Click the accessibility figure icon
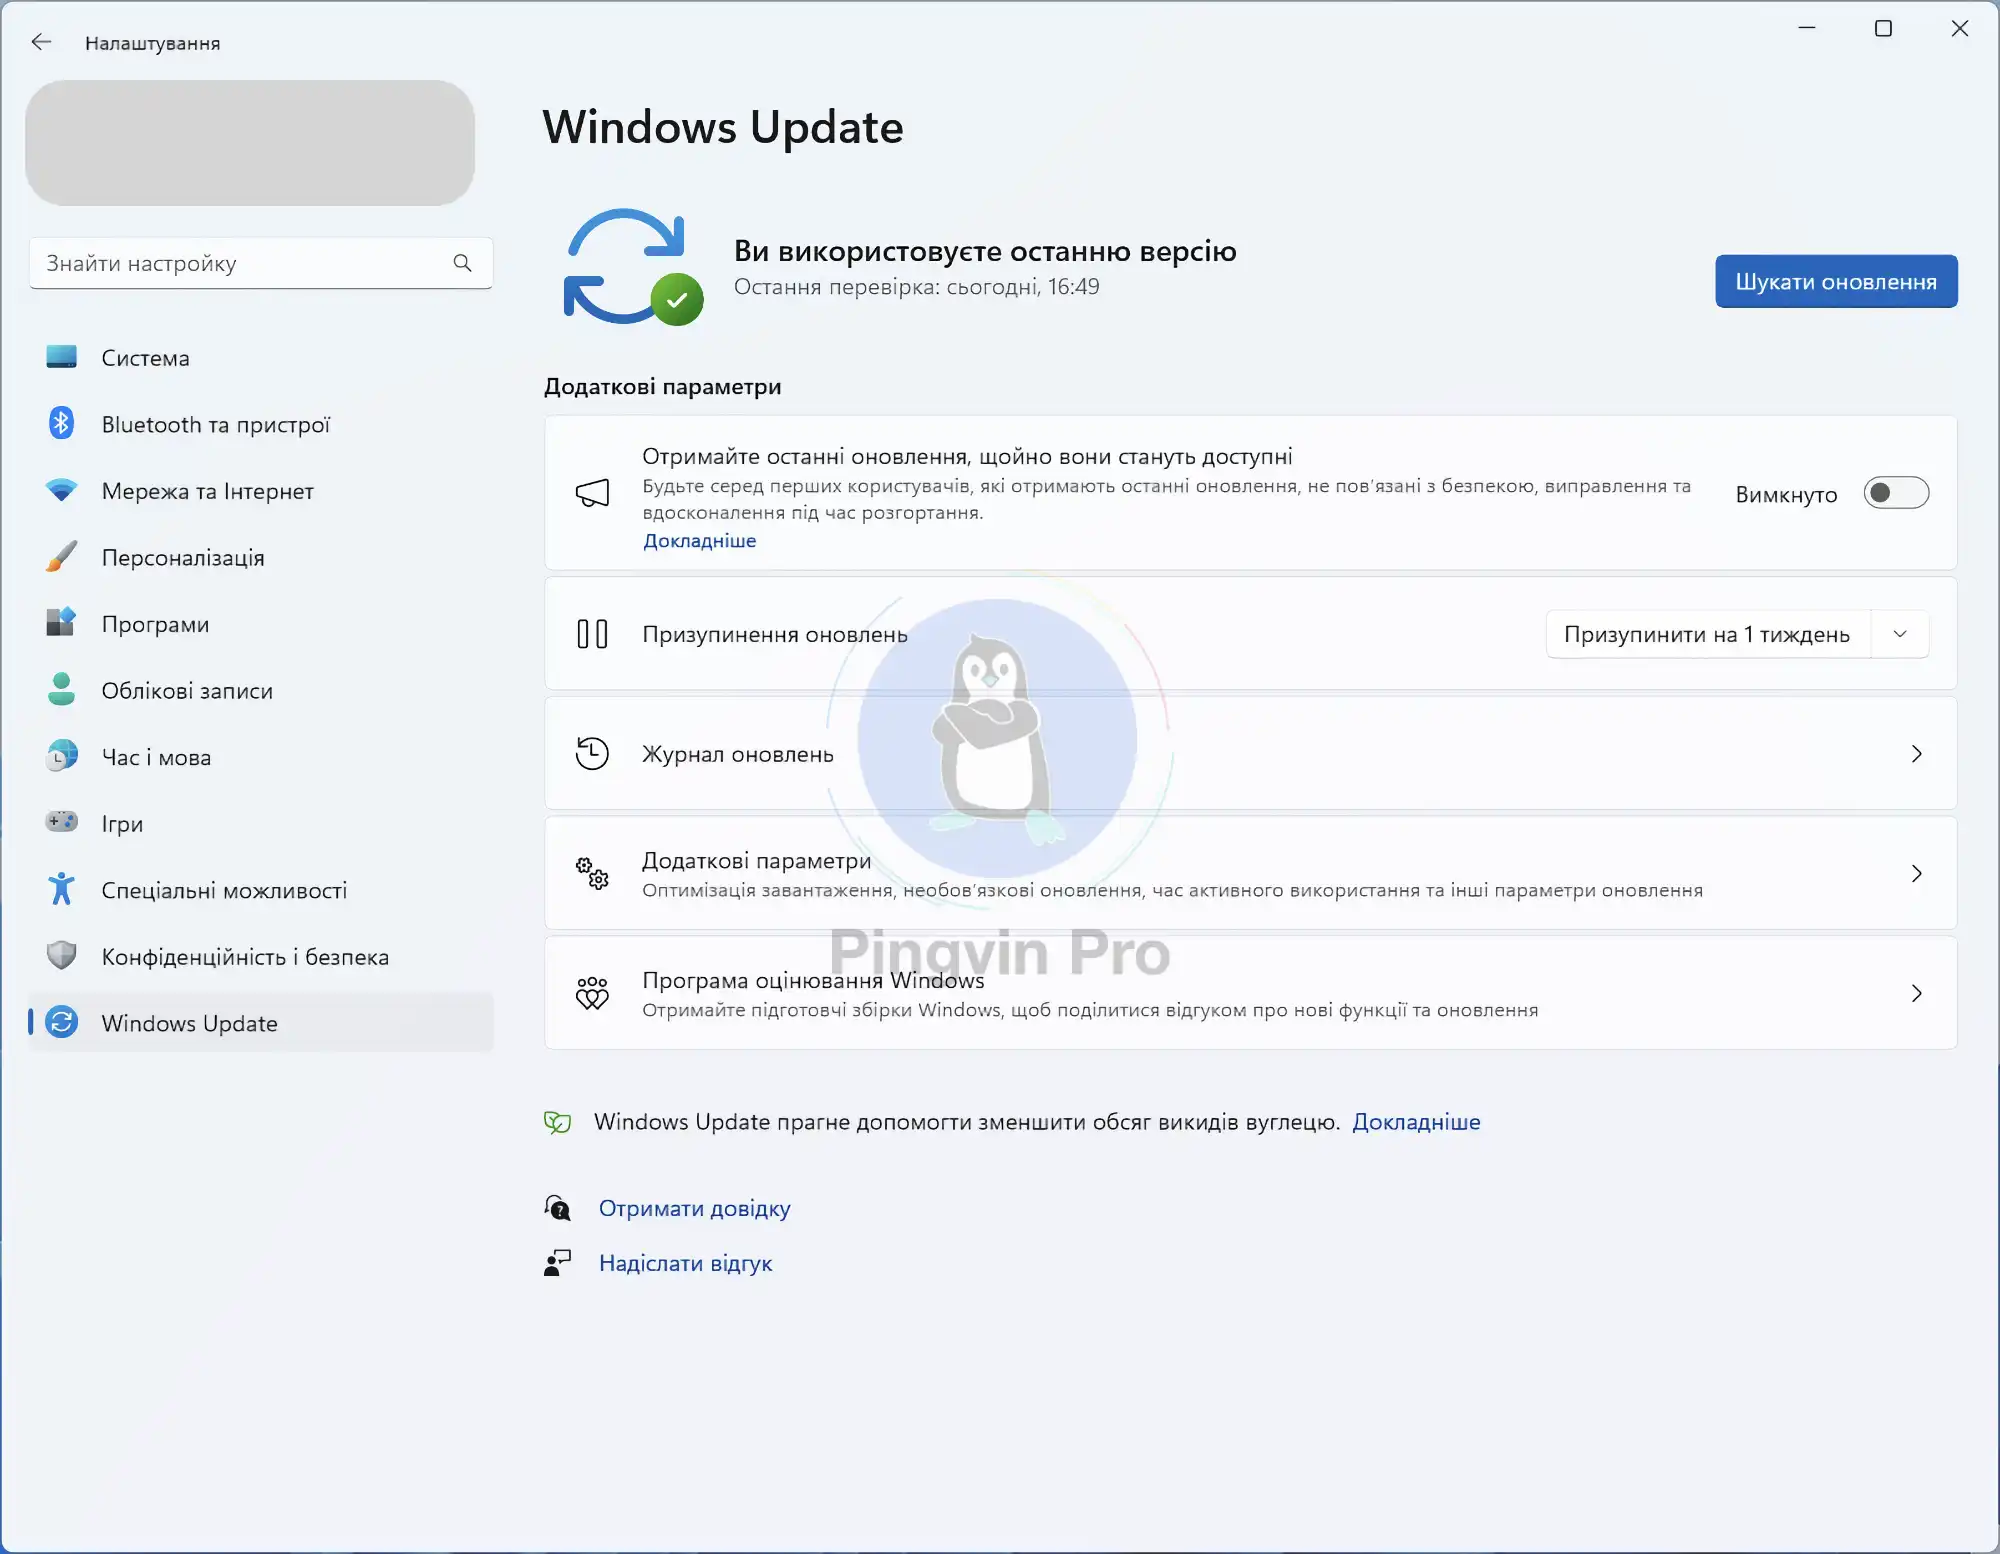The image size is (2000, 1554). click(62, 889)
